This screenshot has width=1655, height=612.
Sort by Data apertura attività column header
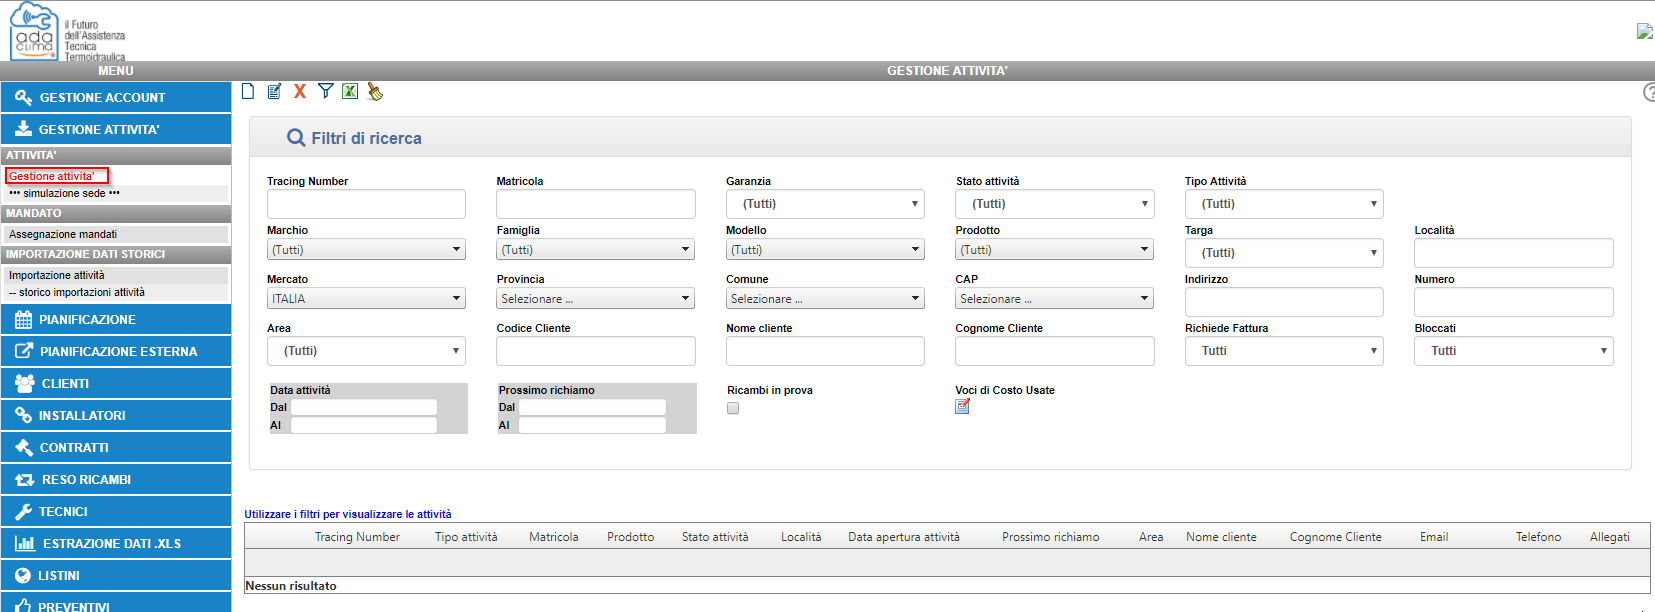tap(904, 537)
